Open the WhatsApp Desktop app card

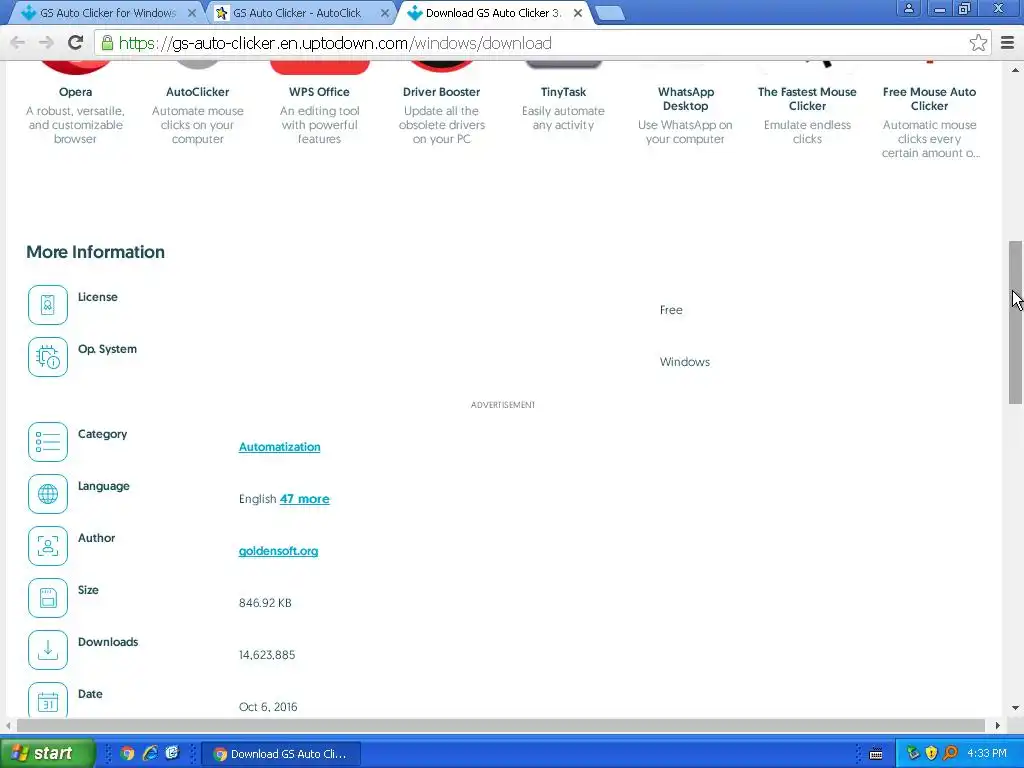[685, 104]
